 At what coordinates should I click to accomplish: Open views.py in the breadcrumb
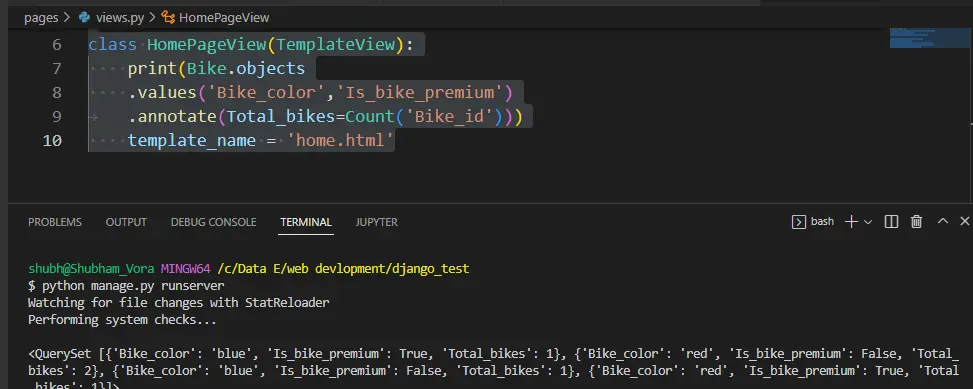coord(120,18)
